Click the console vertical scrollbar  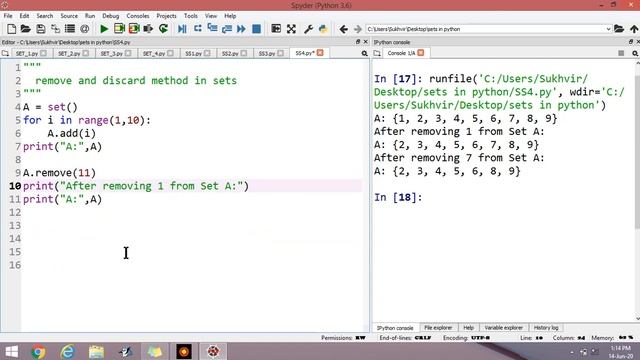[x=638, y=191]
